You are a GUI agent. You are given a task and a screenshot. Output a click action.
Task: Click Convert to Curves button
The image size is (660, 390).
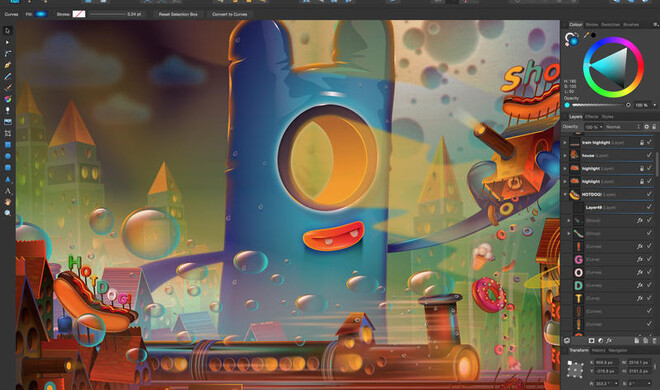(x=229, y=14)
